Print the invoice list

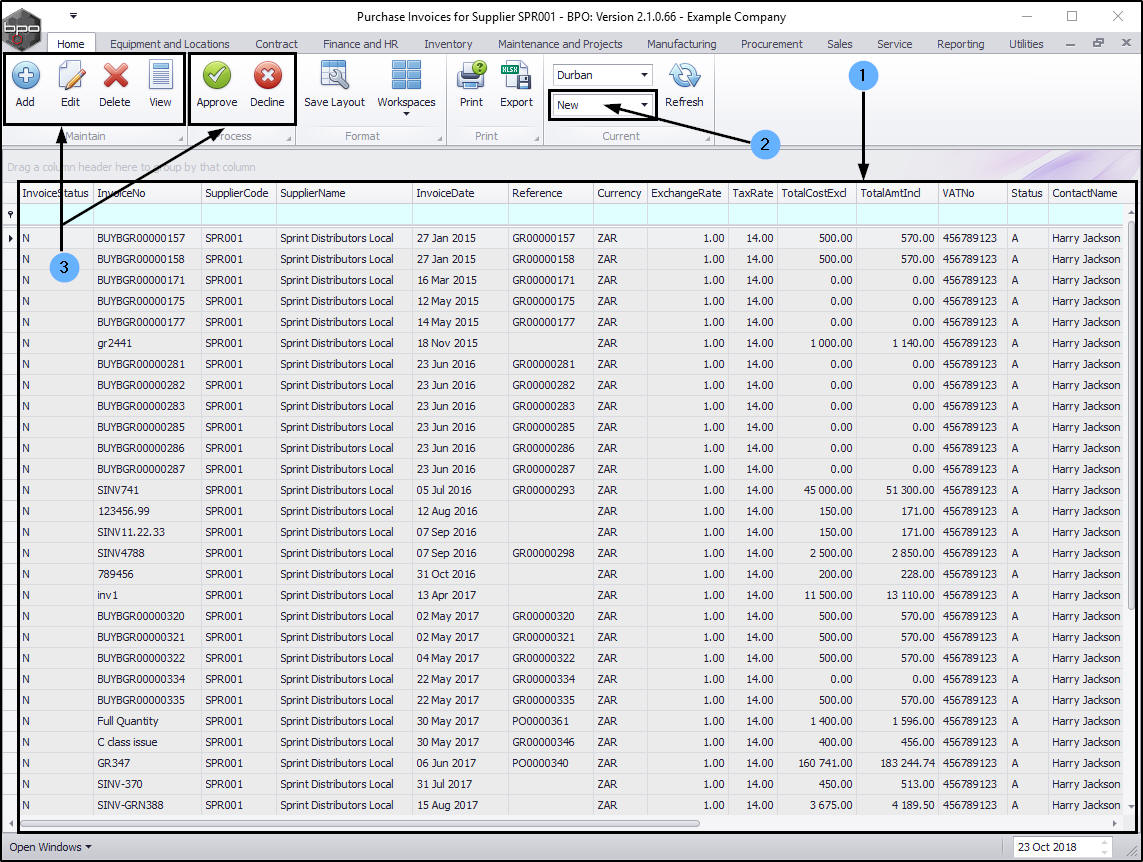472,85
